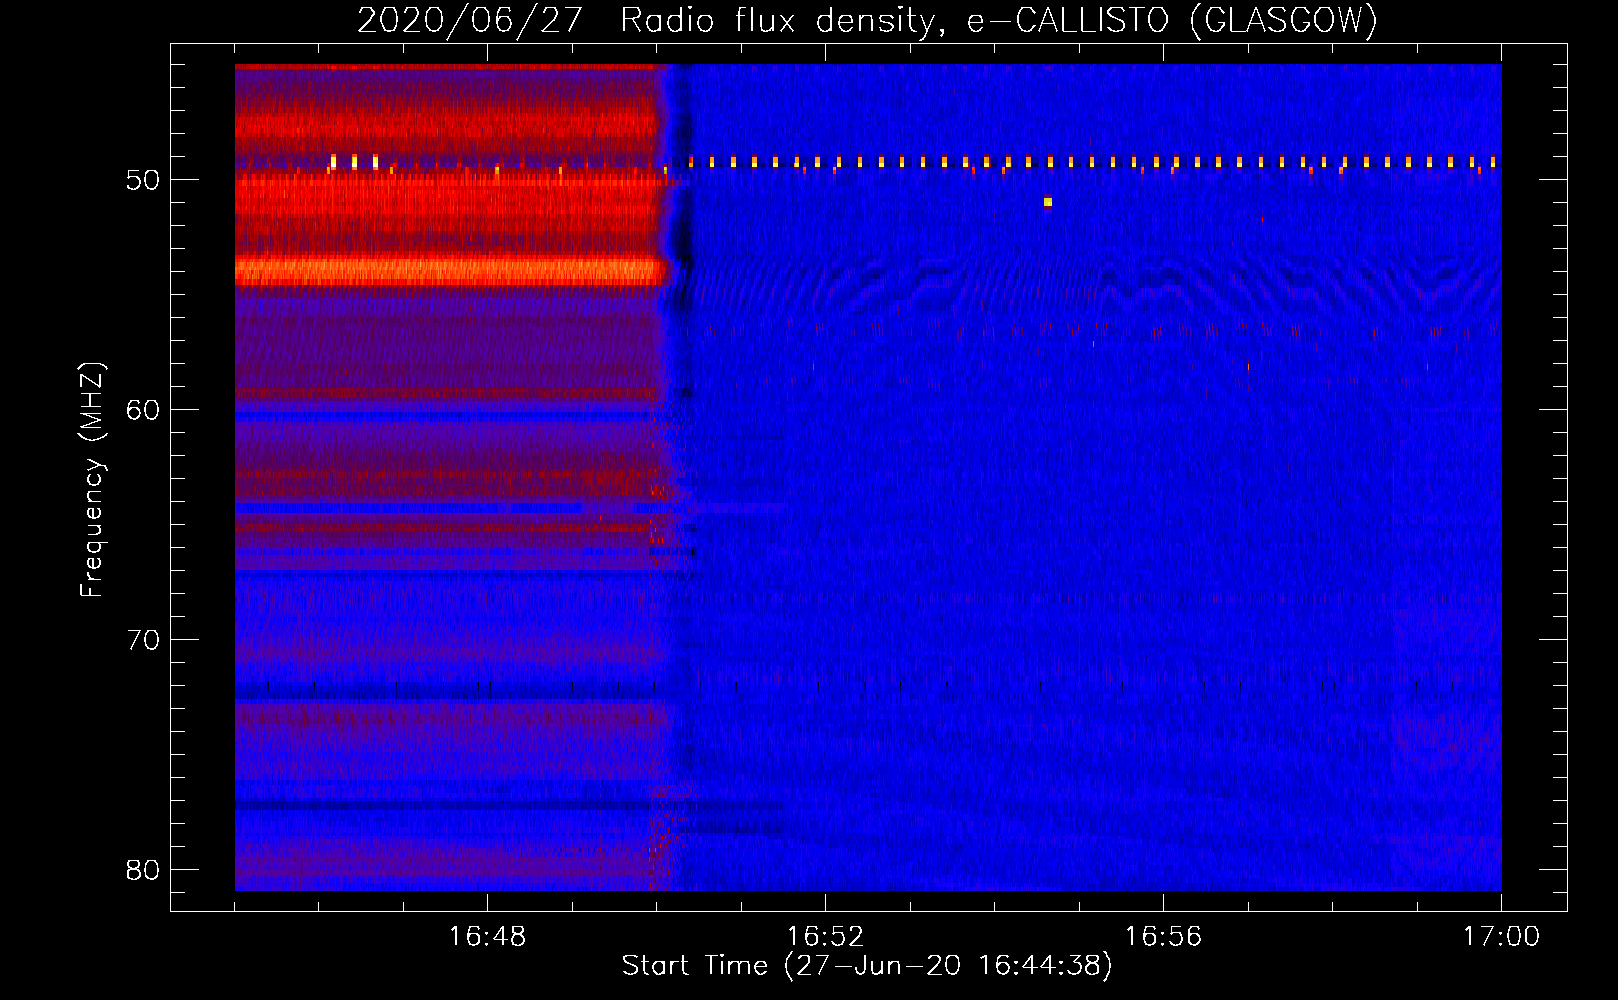The width and height of the screenshot is (1618, 1000).
Task: Click the isolated yellow burst spot near 51 MHz
Action: [1047, 202]
